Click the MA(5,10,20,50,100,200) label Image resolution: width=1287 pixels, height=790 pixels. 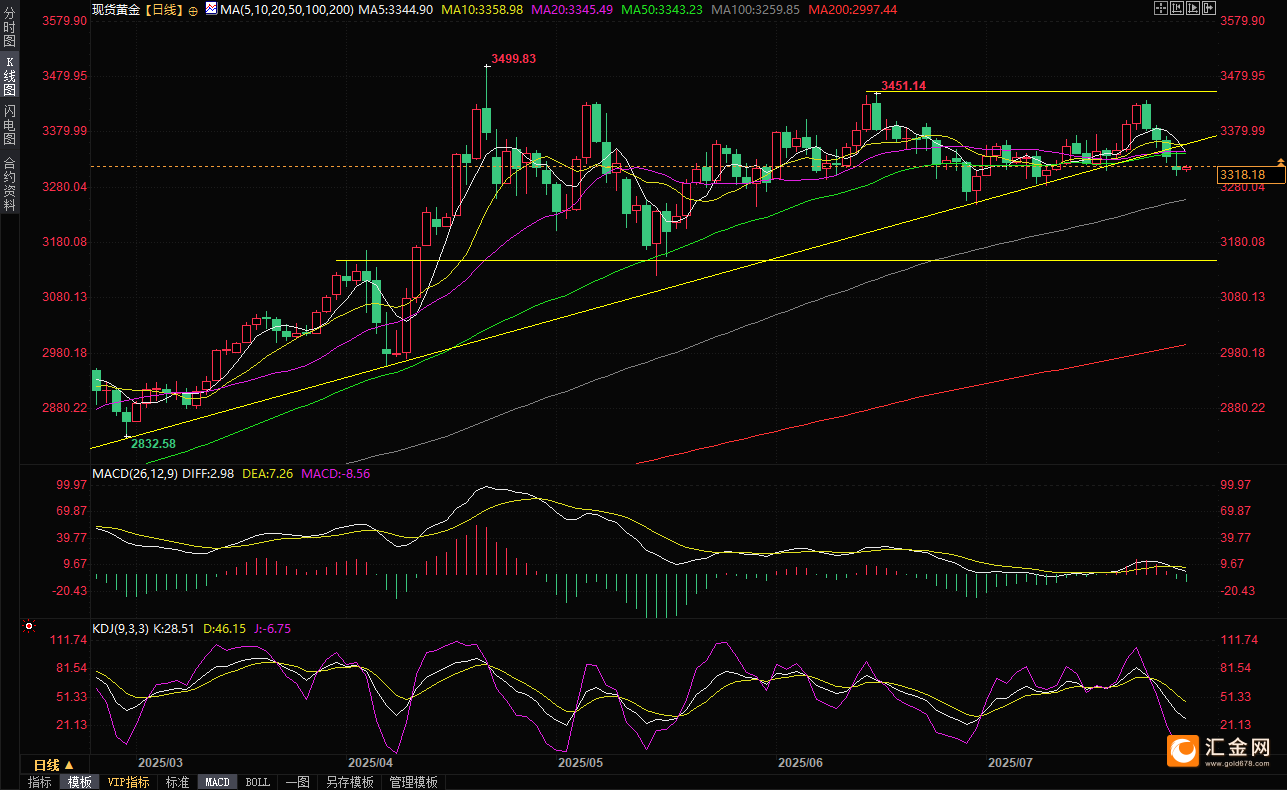pyautogui.click(x=287, y=9)
